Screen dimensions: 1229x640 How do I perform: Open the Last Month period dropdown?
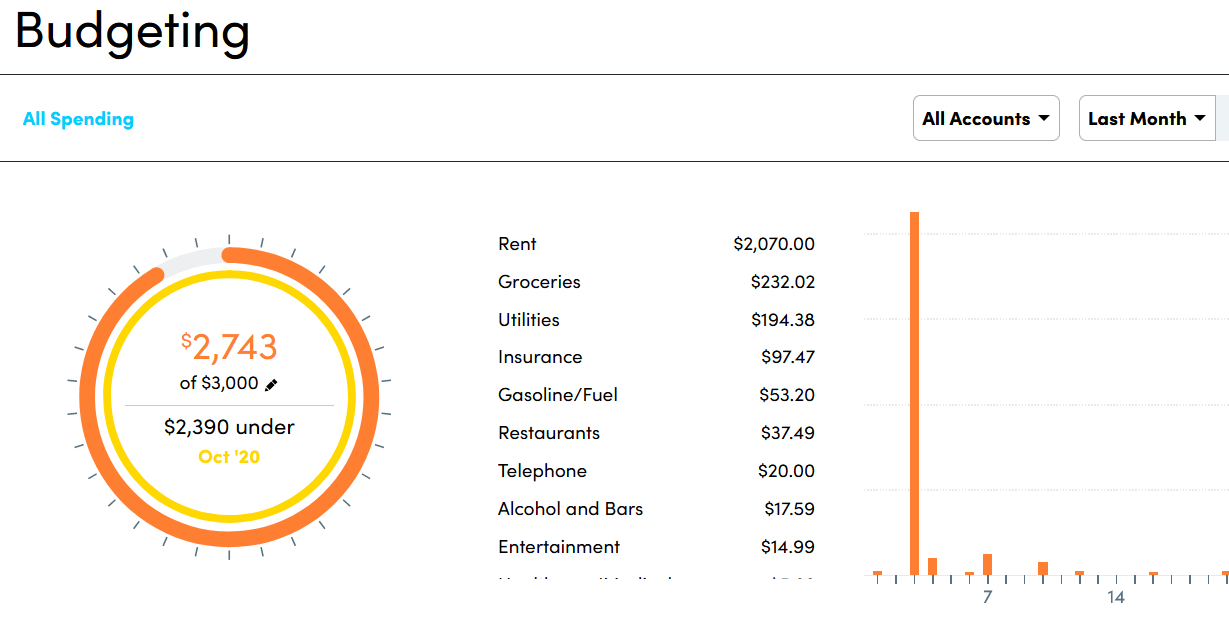(x=1147, y=118)
